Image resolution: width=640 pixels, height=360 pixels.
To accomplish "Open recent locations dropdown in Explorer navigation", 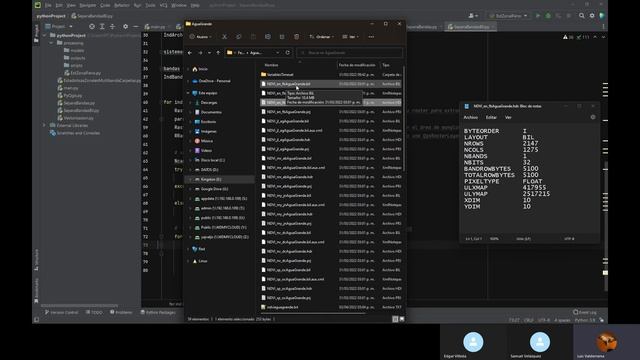I will click(x=209, y=53).
